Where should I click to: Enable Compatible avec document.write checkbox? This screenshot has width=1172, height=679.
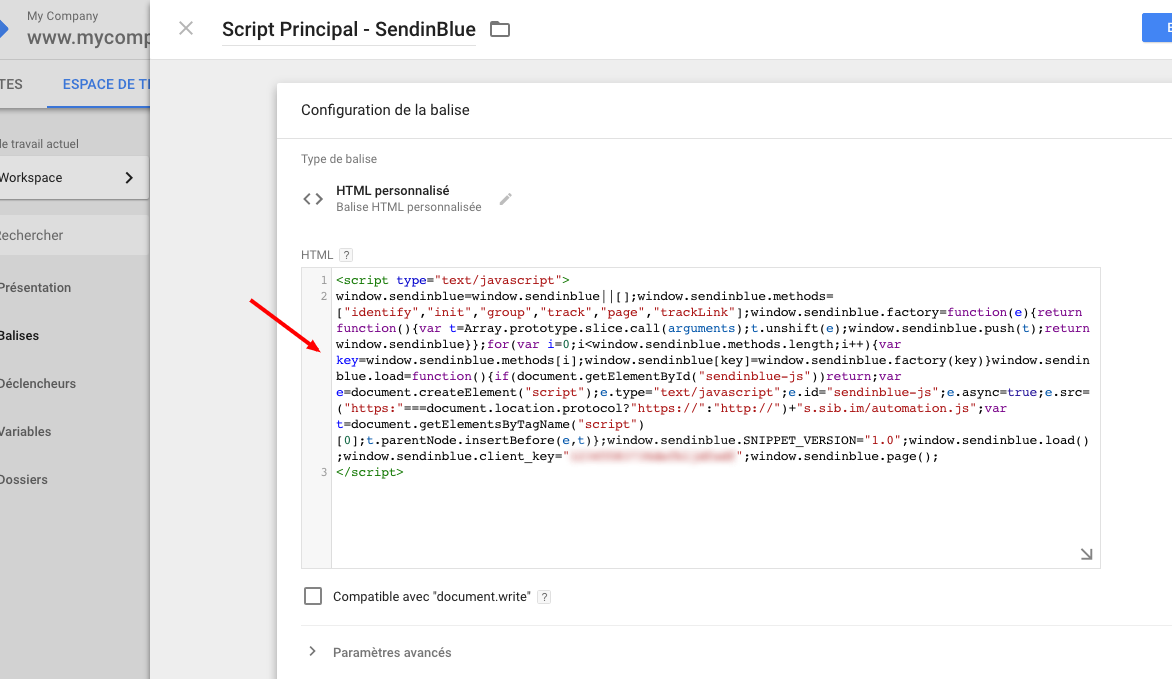click(x=313, y=596)
